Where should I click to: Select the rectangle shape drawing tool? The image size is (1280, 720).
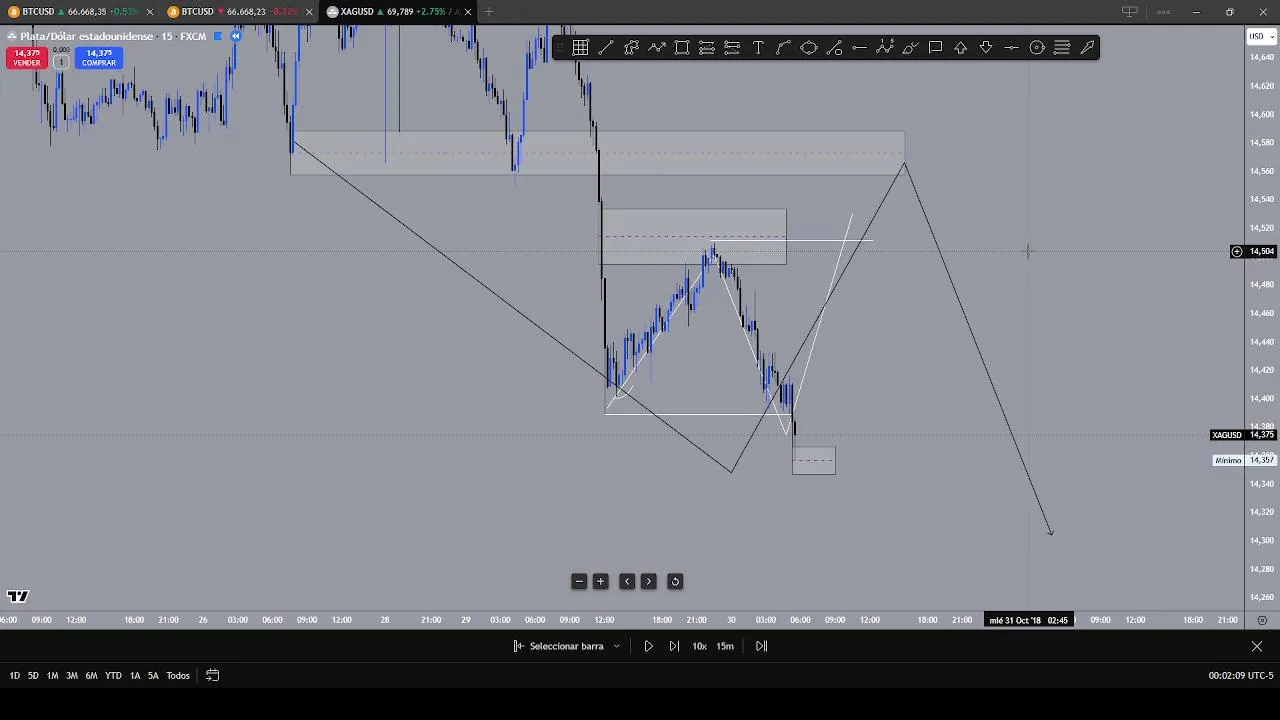682,47
